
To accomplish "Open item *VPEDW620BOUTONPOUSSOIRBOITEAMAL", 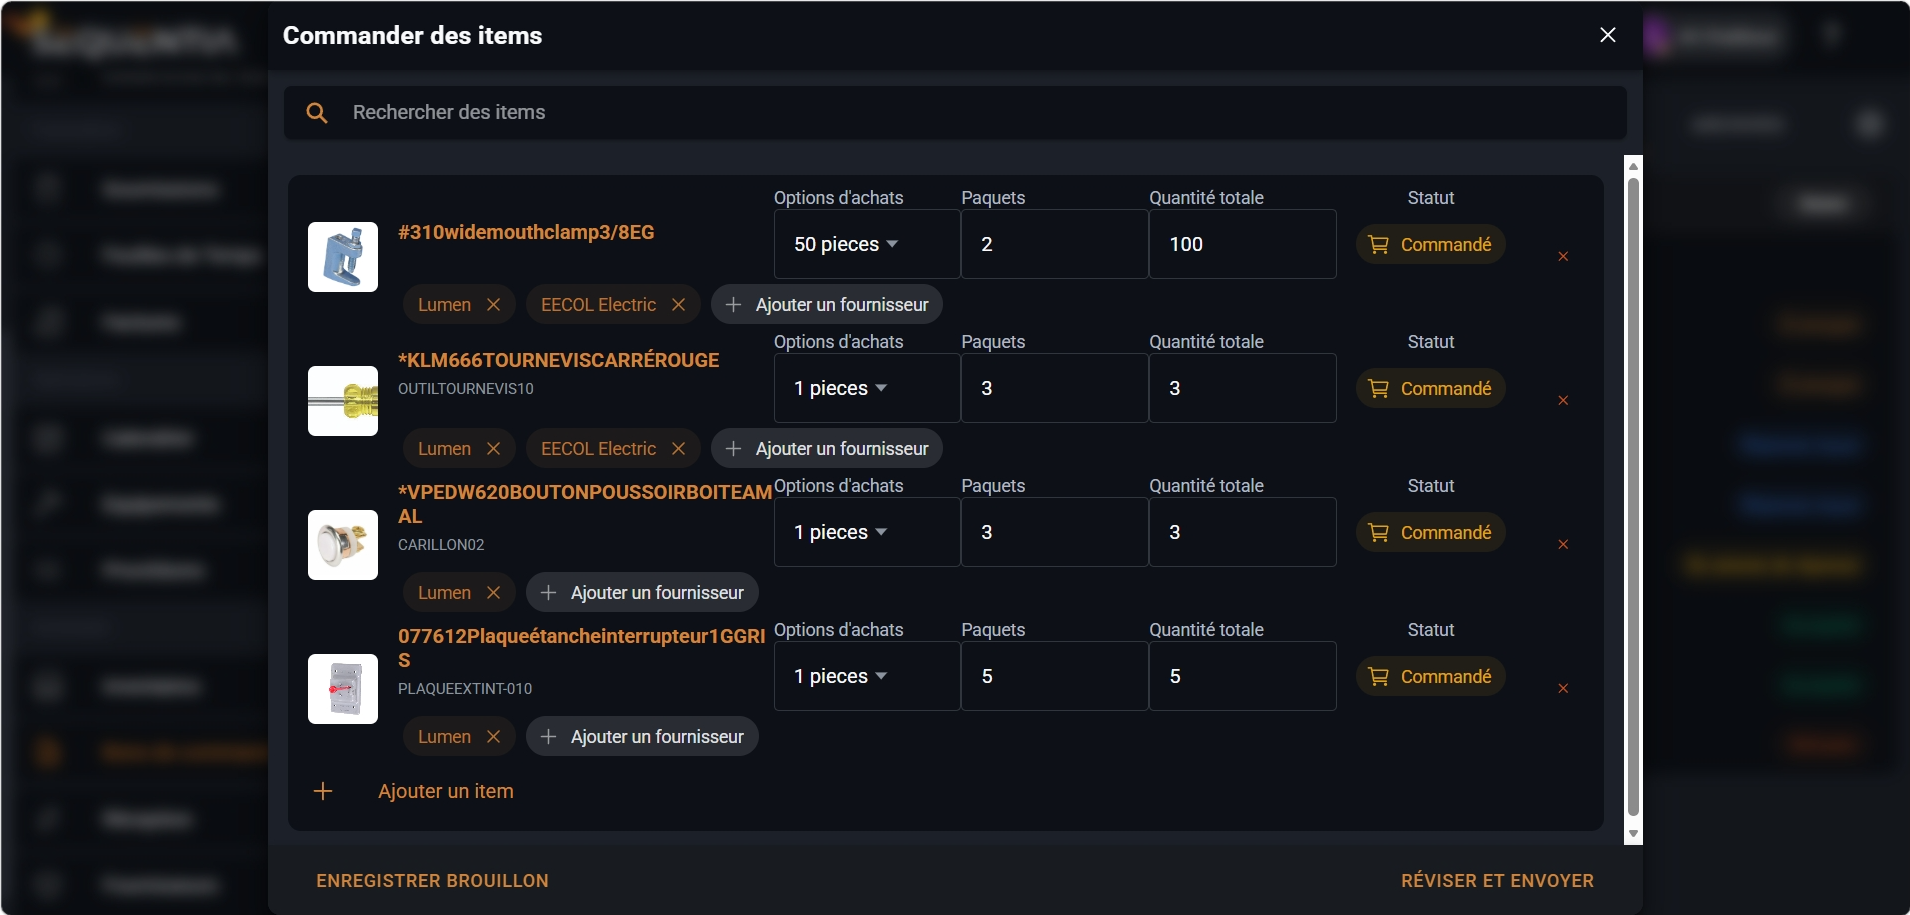I will 584,504.
